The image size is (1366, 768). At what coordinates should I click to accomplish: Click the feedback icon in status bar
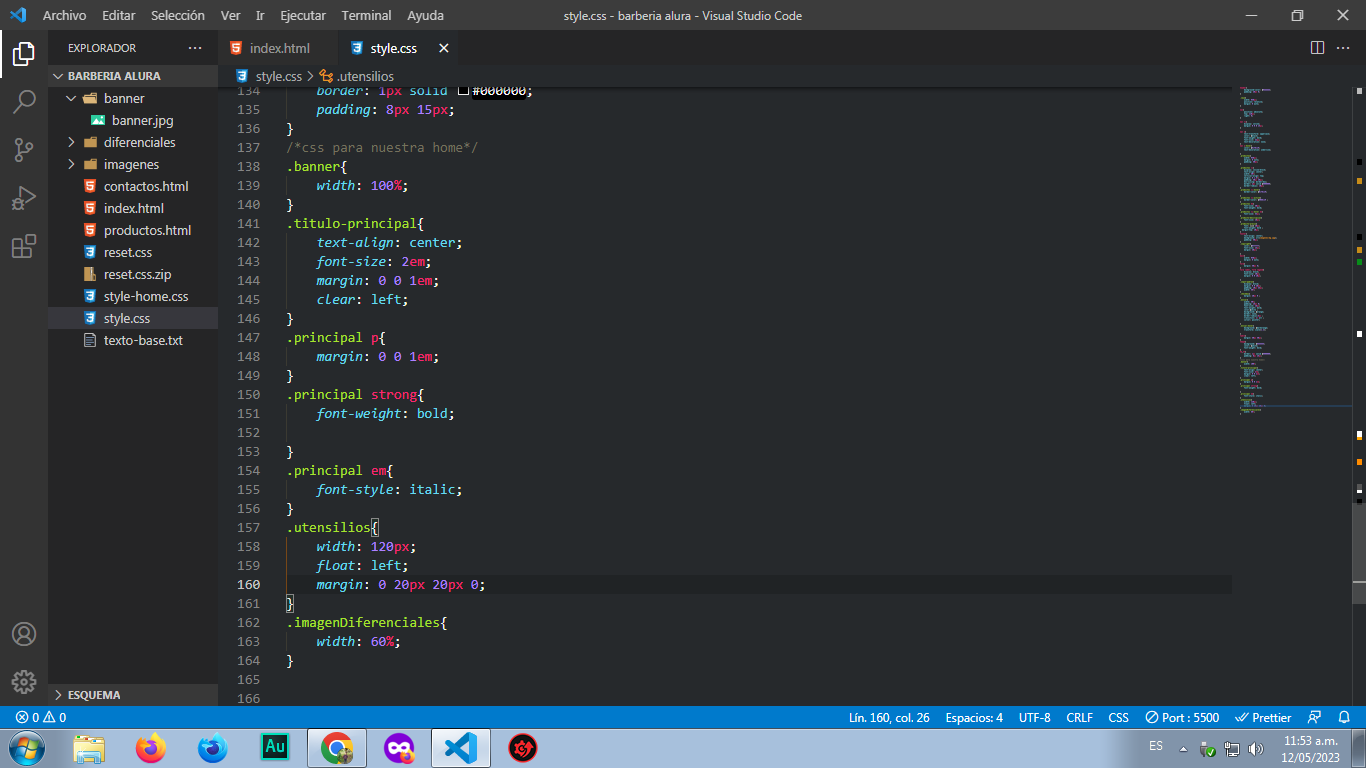(x=1316, y=717)
